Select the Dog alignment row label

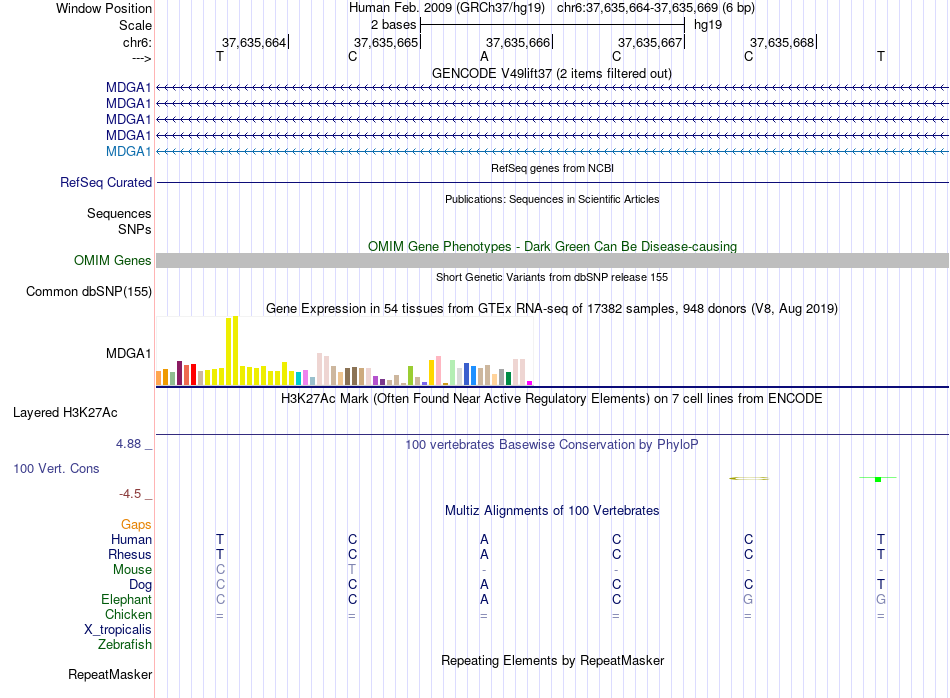pyautogui.click(x=140, y=585)
